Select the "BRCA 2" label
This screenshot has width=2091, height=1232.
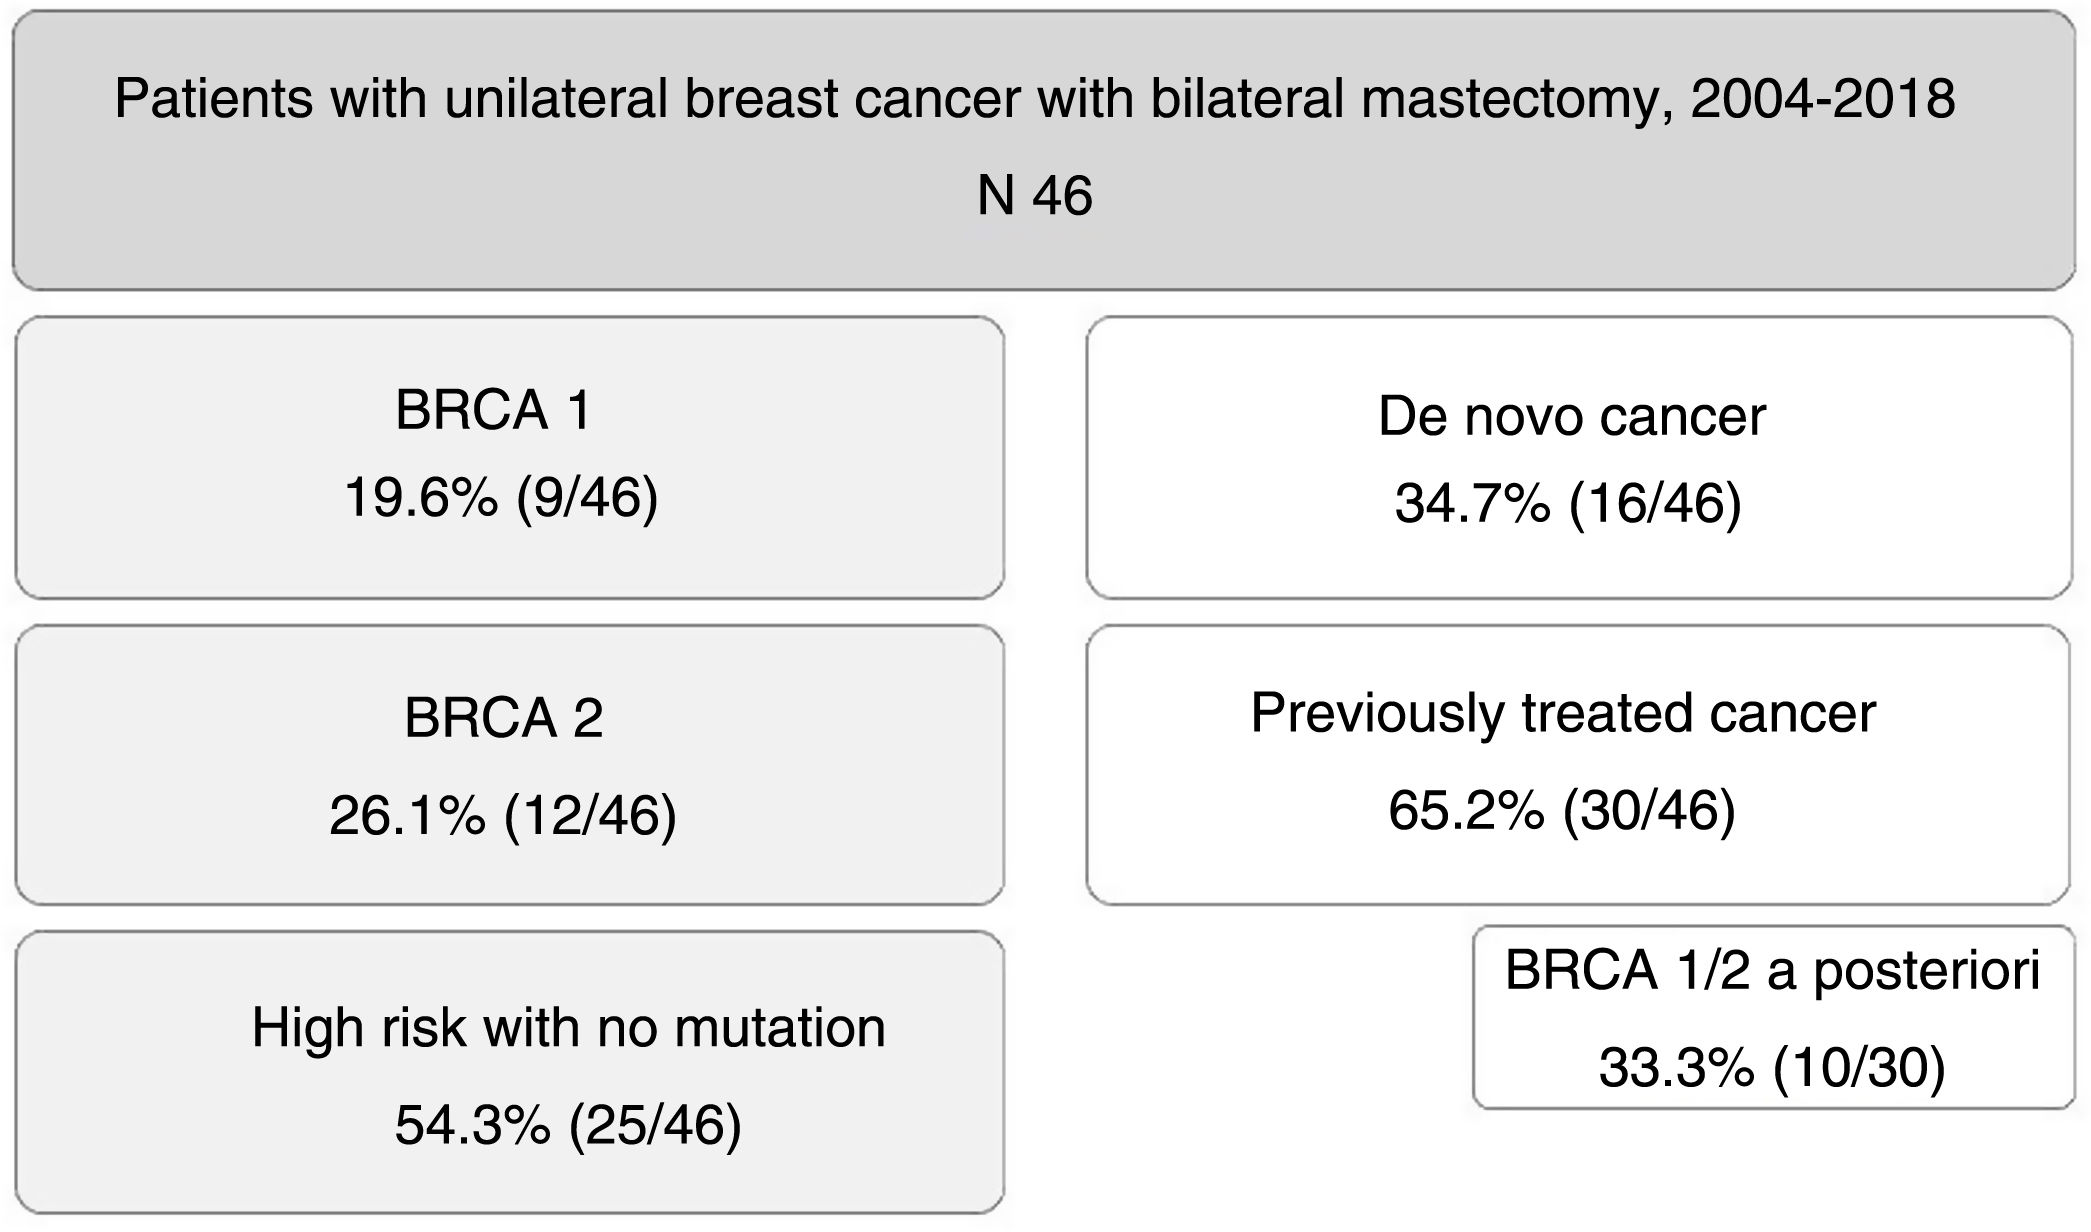pos(503,718)
